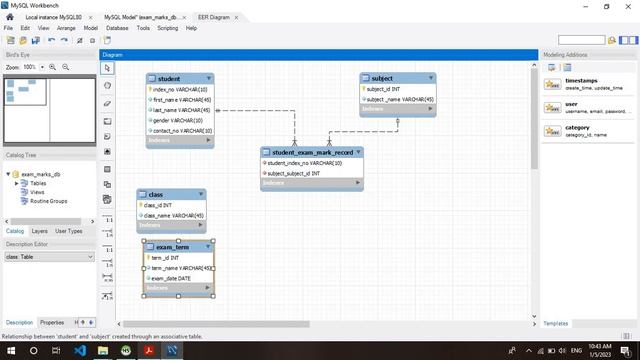The image size is (640, 360).
Task: Add the category template
Action: click(x=588, y=131)
